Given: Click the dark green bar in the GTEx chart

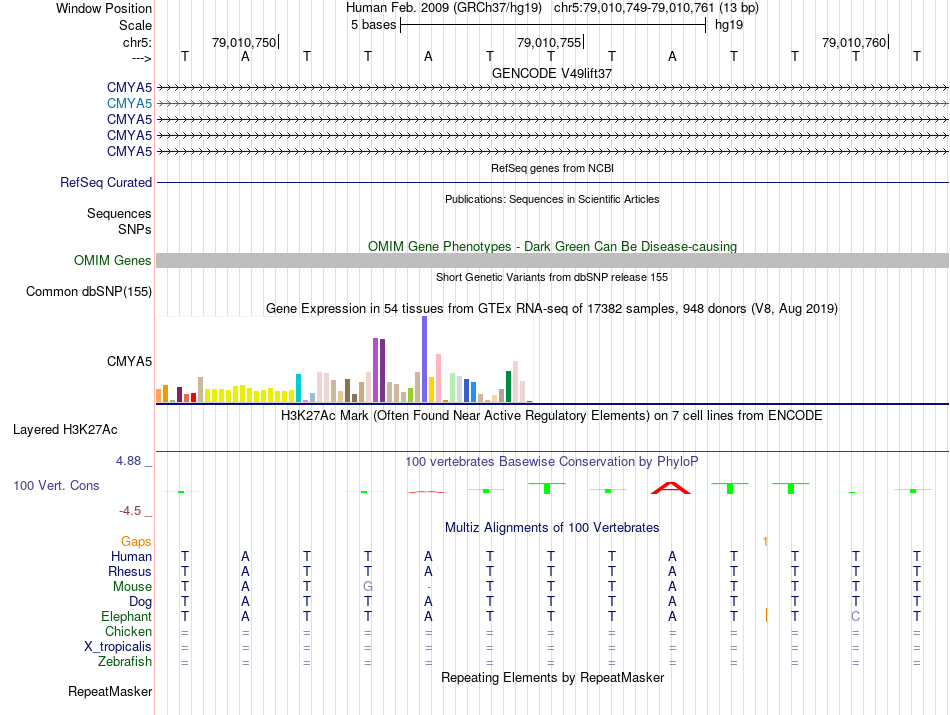Looking at the screenshot, I should click(508, 387).
